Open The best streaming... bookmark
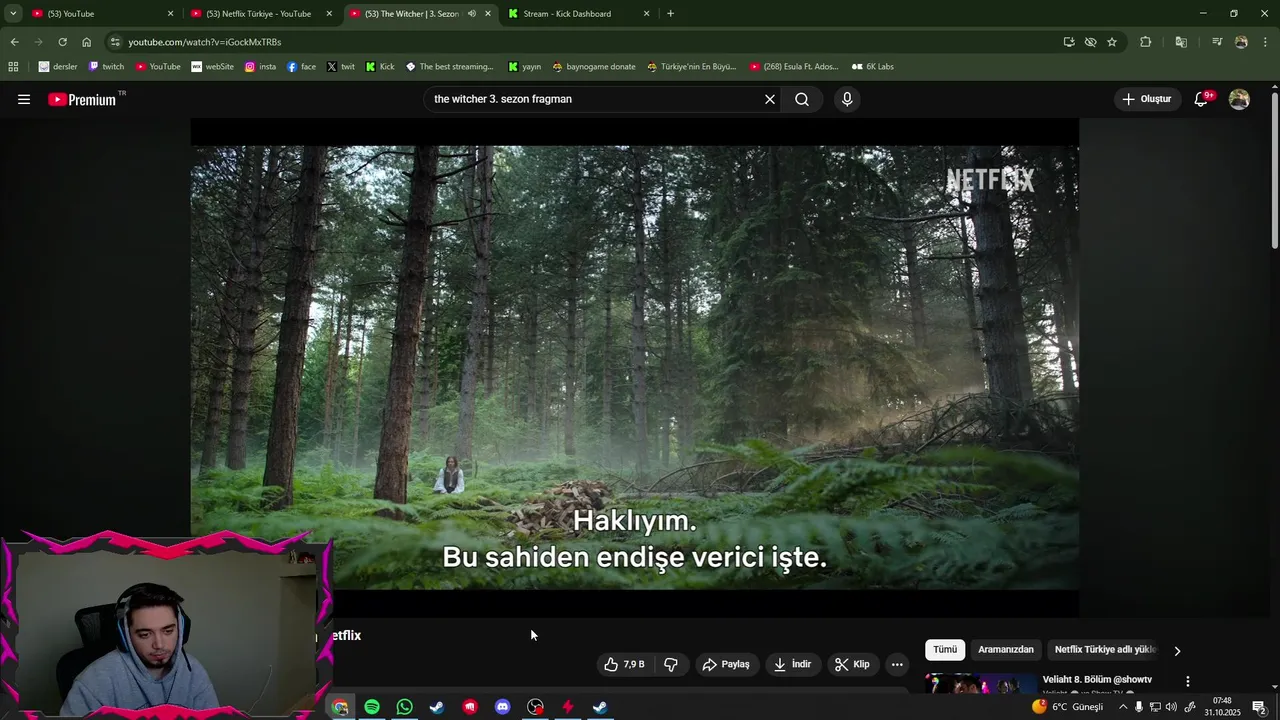 [449, 67]
